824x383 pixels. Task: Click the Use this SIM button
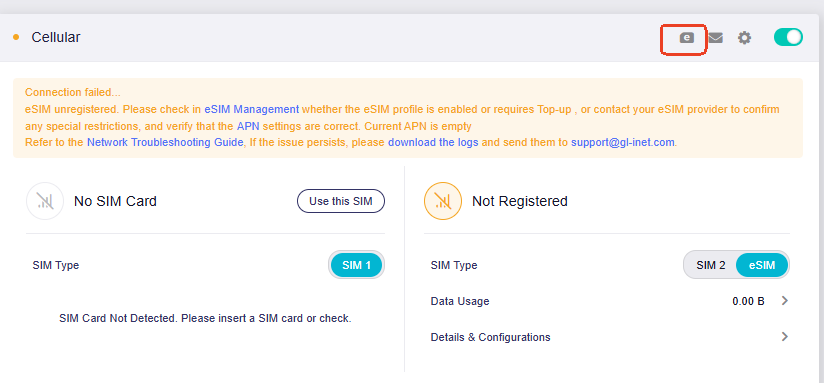point(341,201)
